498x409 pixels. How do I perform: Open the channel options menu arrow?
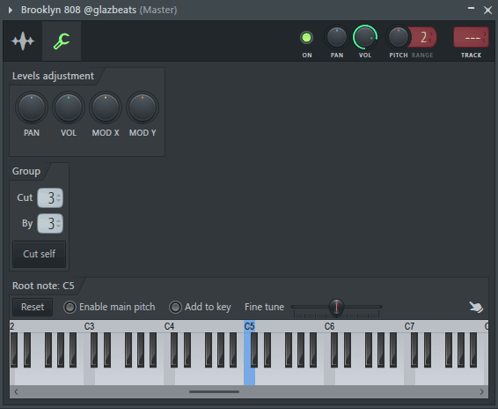point(10,10)
